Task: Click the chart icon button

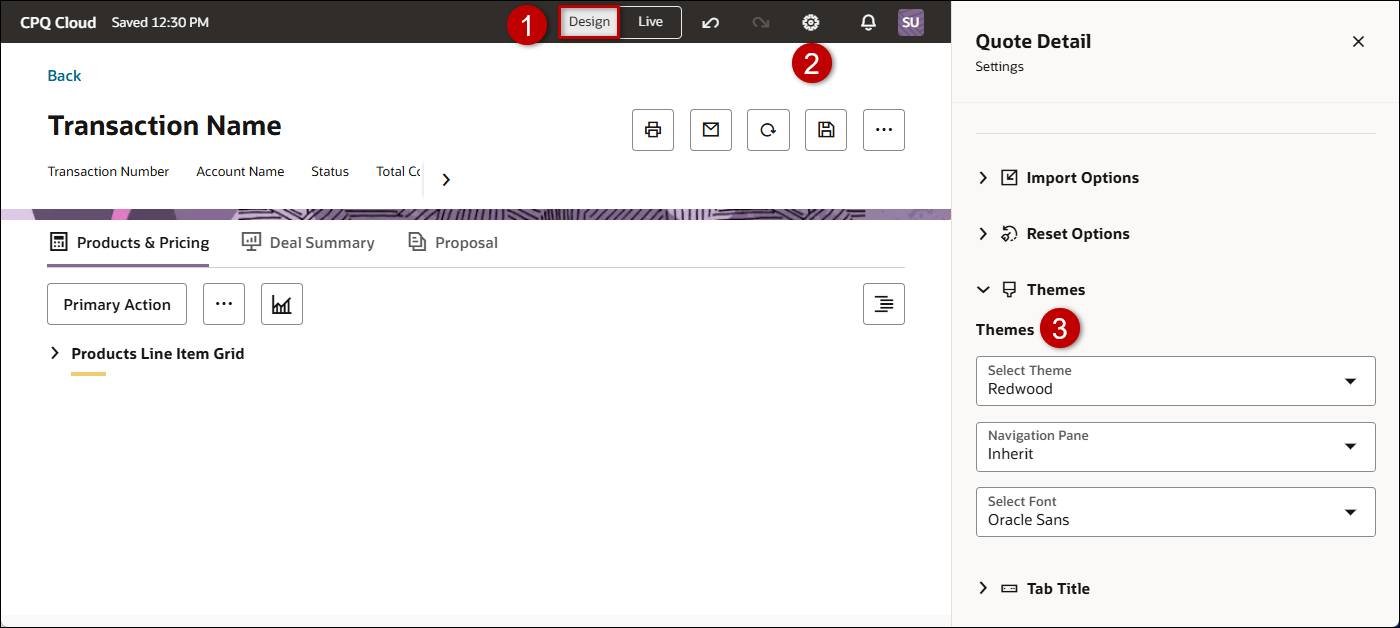Action: [282, 304]
